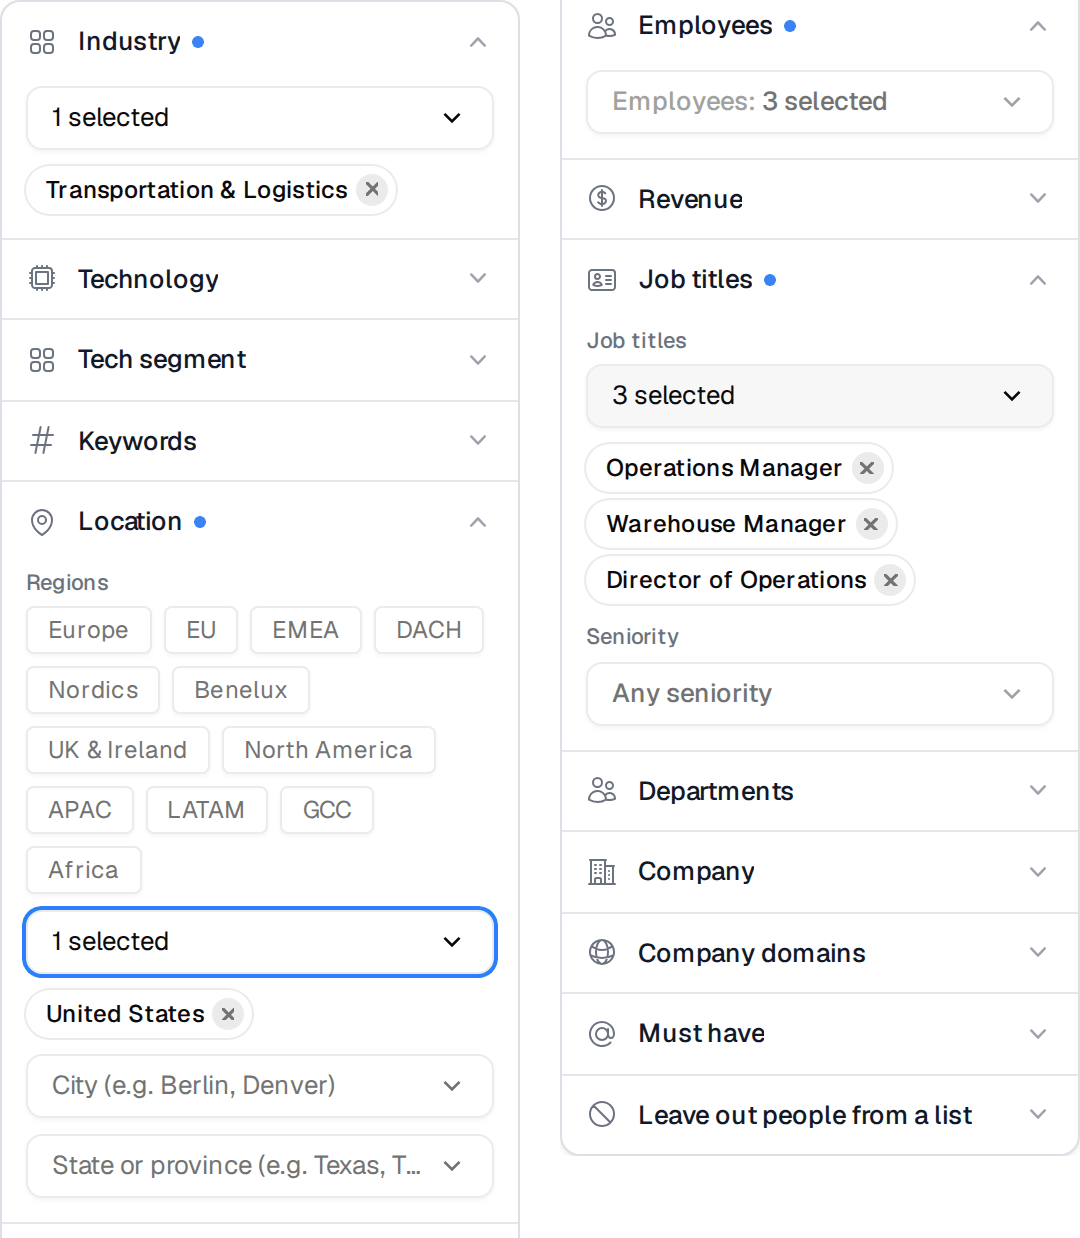
Task: Click the Must have section title
Action: [x=702, y=1033]
